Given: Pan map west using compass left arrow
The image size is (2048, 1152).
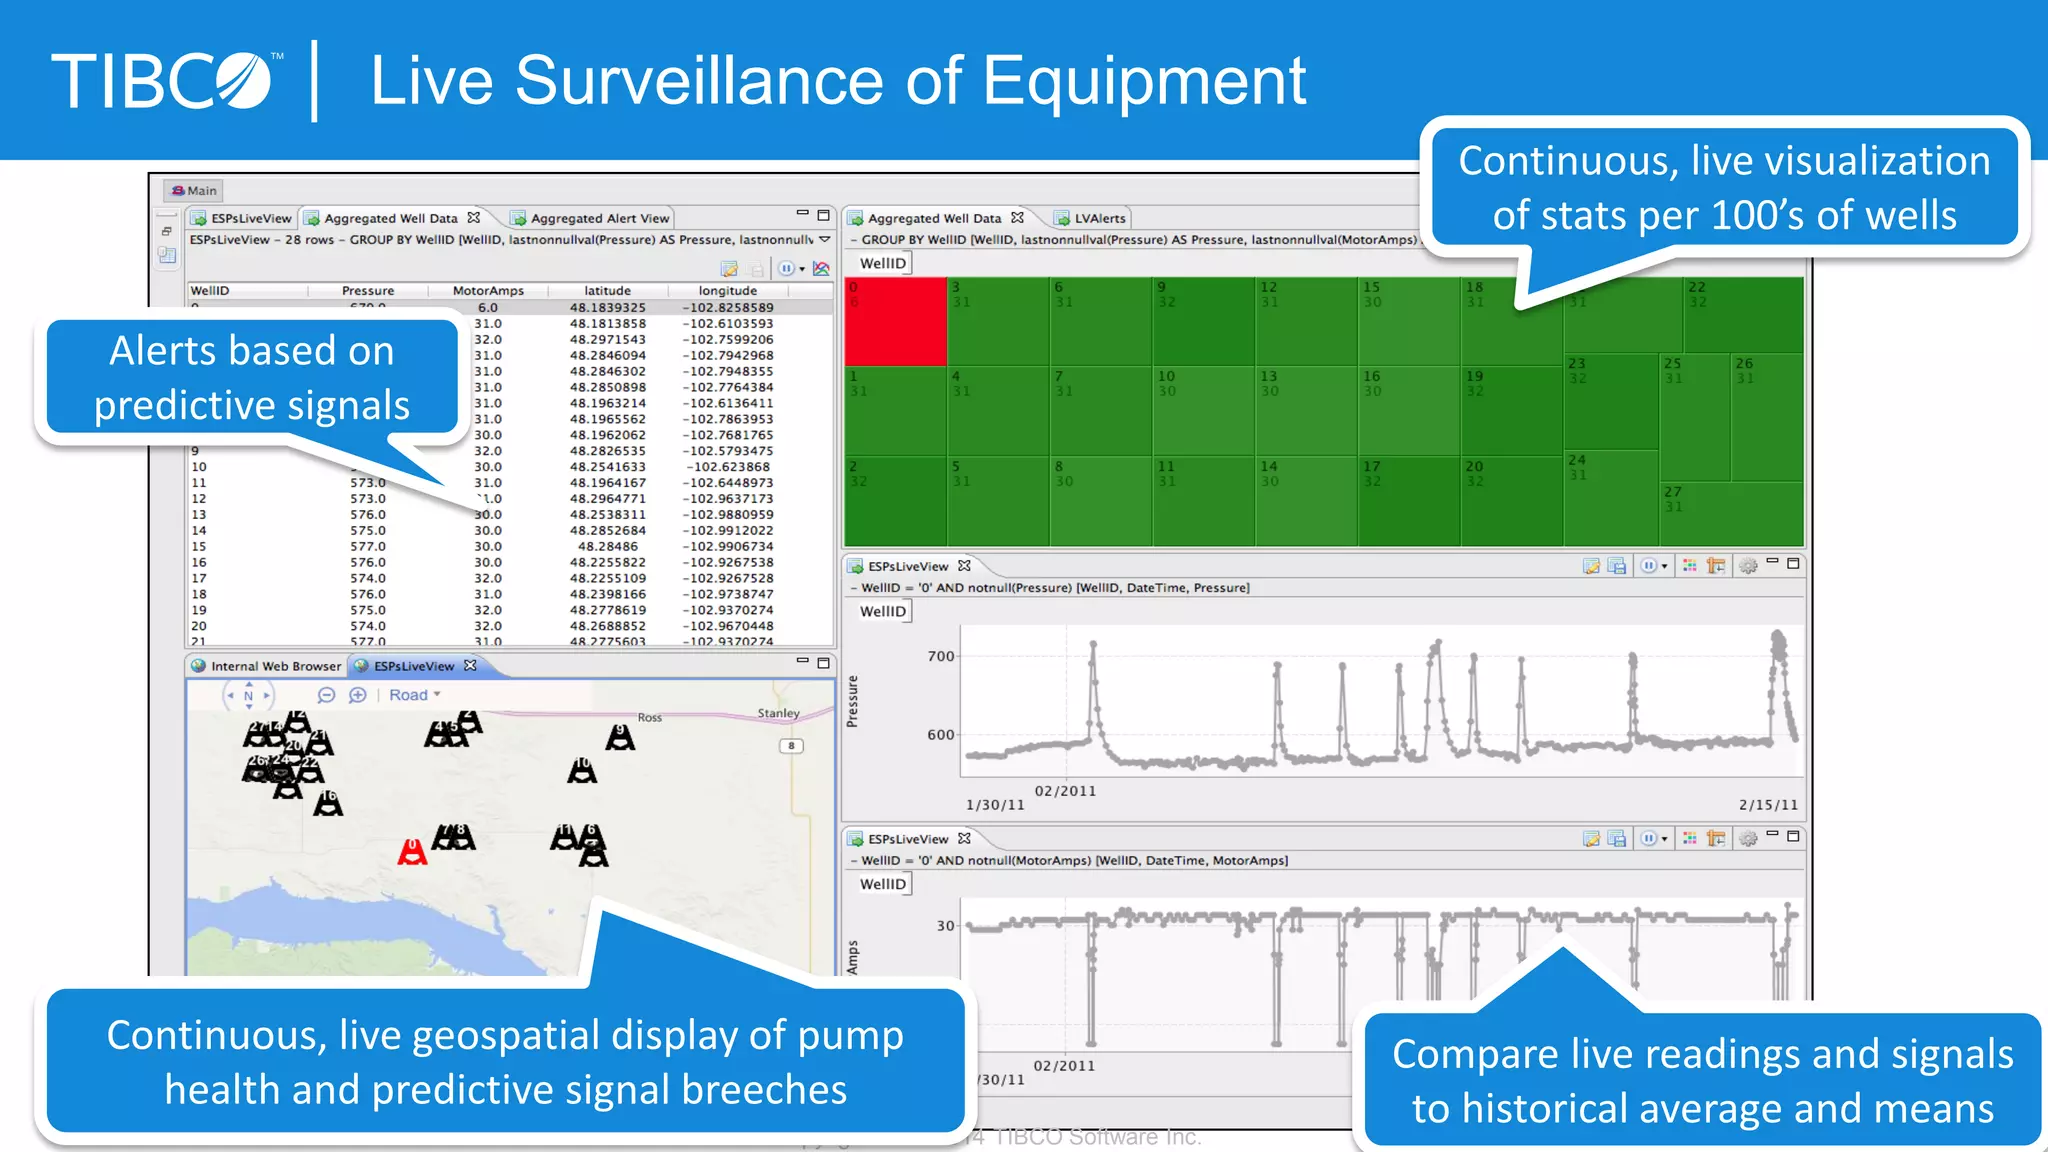Looking at the screenshot, I should (231, 695).
